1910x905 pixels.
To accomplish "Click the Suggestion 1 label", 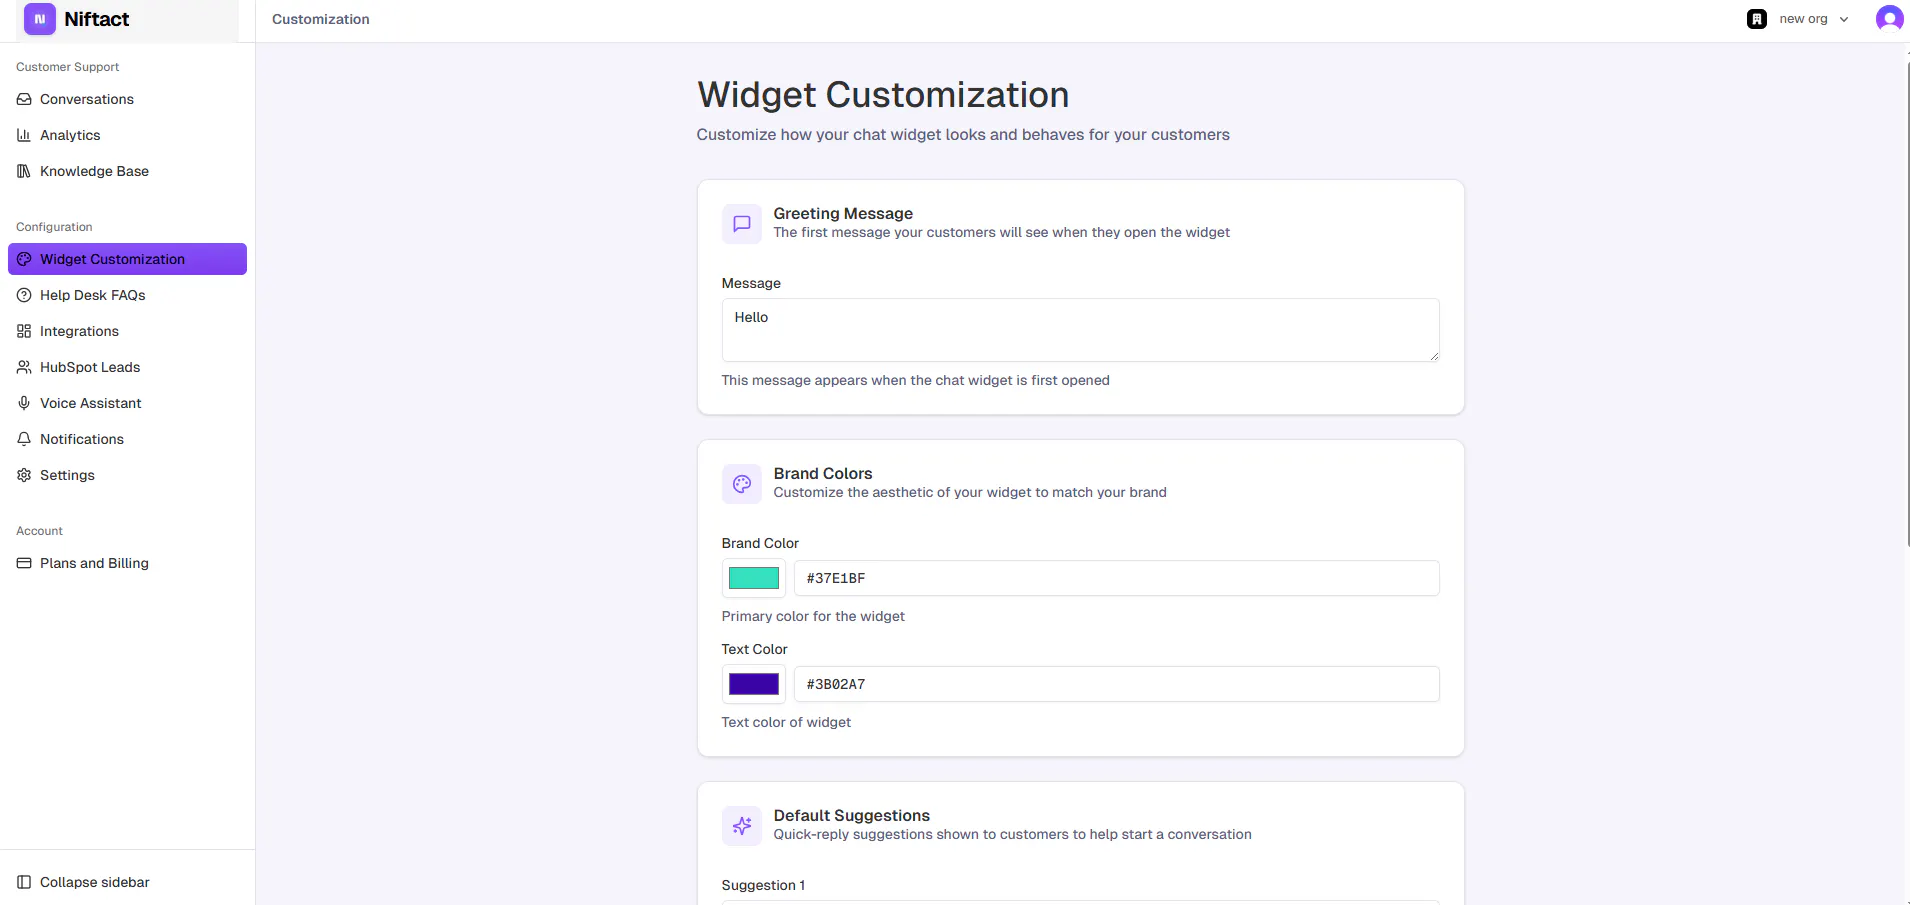I will click(763, 885).
